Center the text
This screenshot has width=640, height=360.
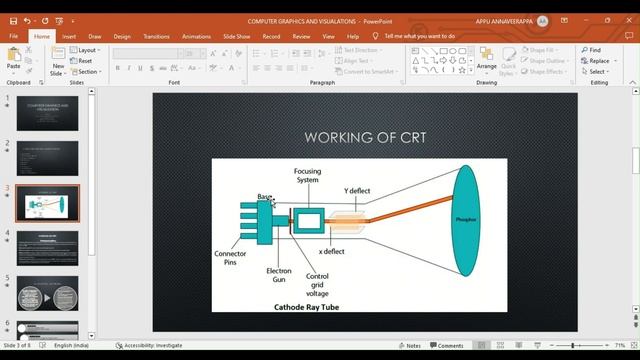tap(267, 68)
